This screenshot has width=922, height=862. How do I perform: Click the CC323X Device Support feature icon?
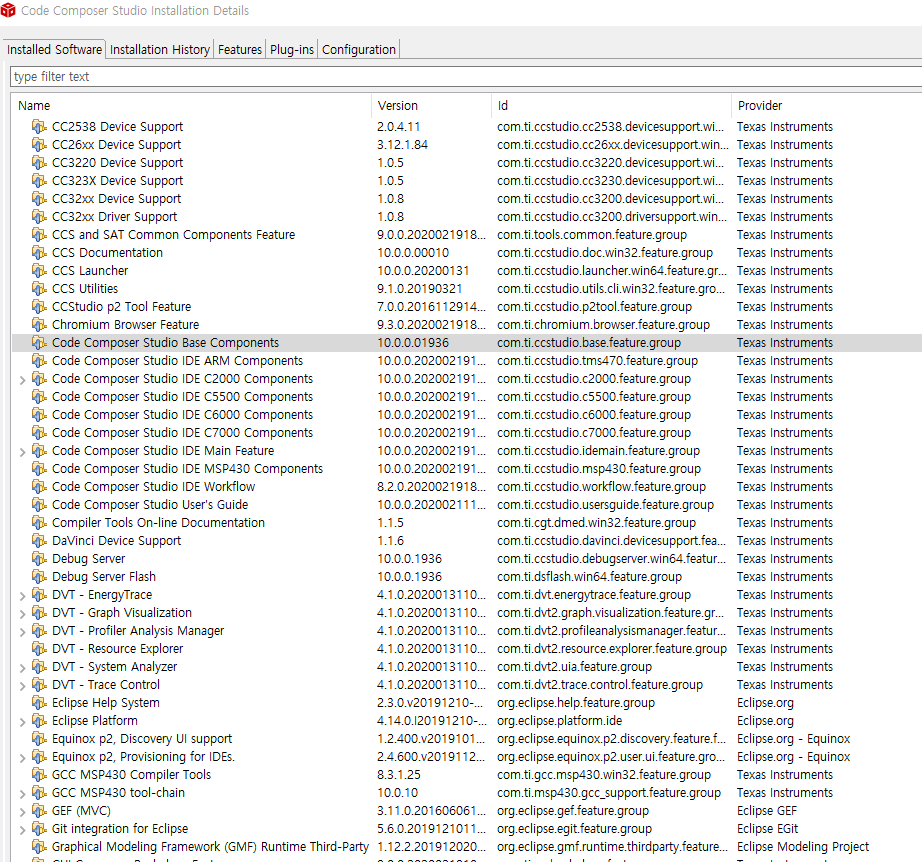39,181
